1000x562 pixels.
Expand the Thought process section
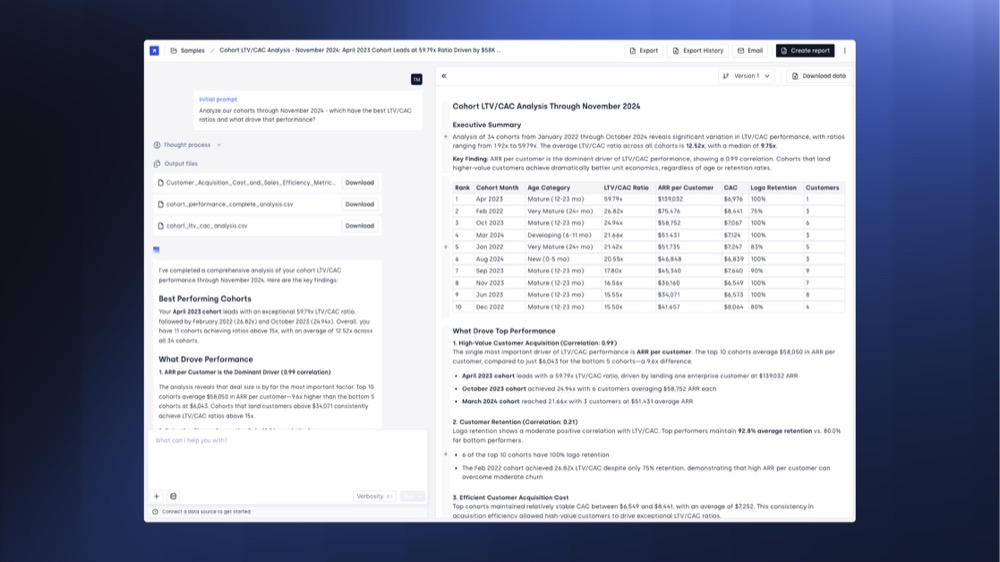[x=188, y=145]
